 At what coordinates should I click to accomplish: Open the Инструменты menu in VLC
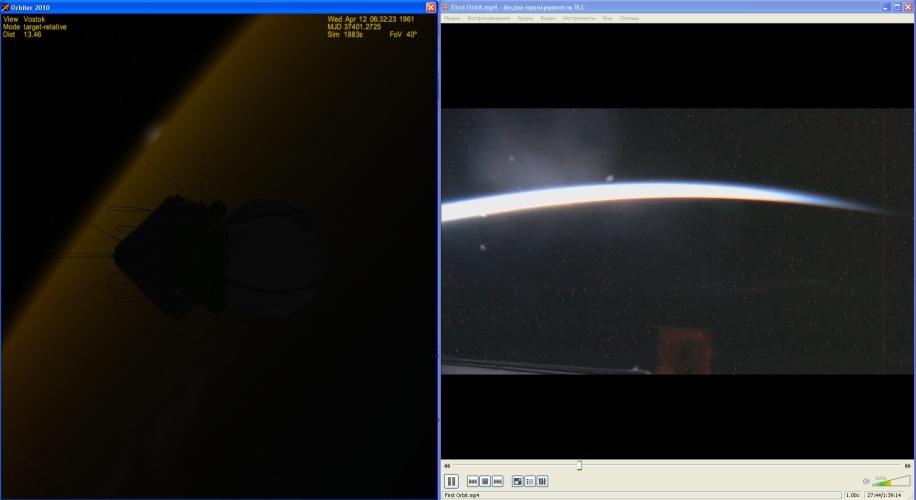pos(579,18)
